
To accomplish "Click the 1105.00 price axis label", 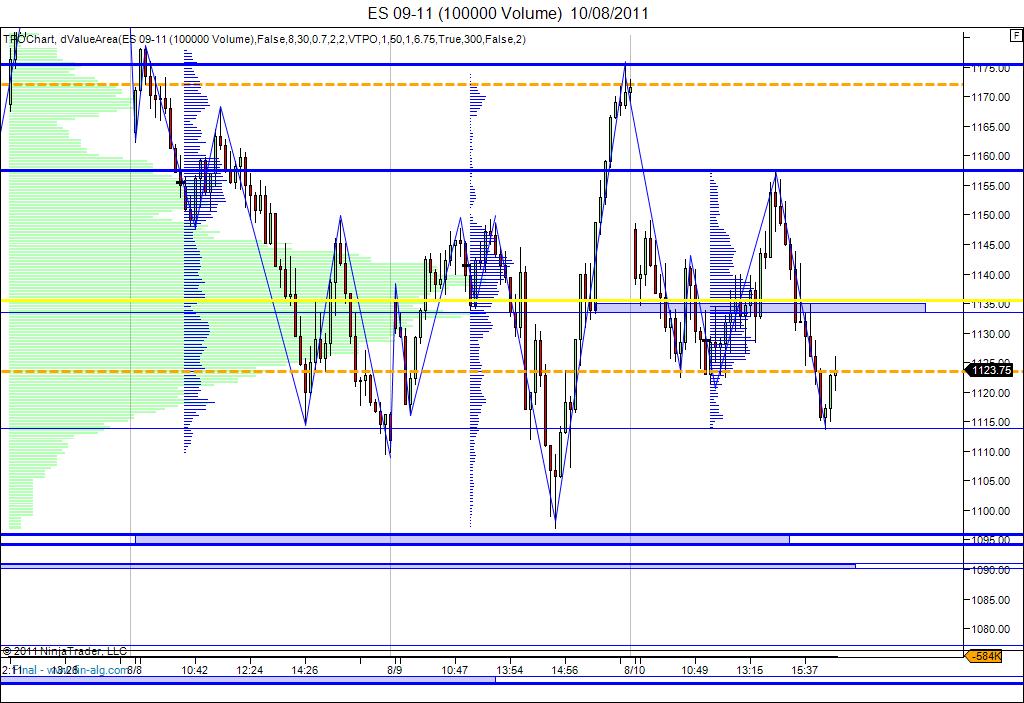I will [991, 481].
